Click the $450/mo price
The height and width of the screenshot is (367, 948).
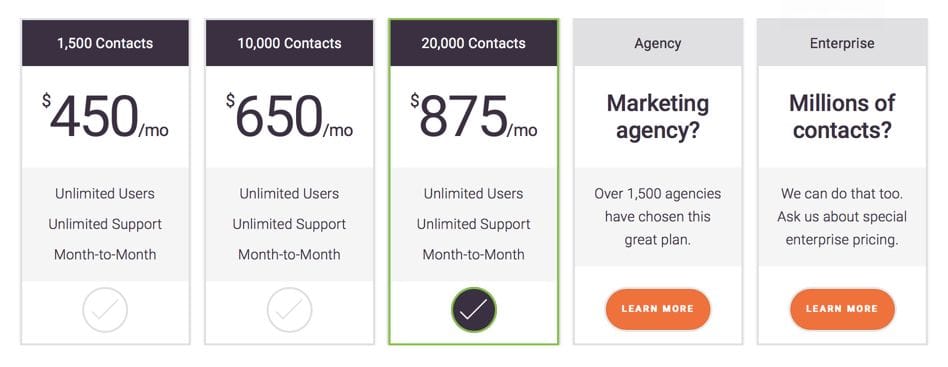(105, 115)
